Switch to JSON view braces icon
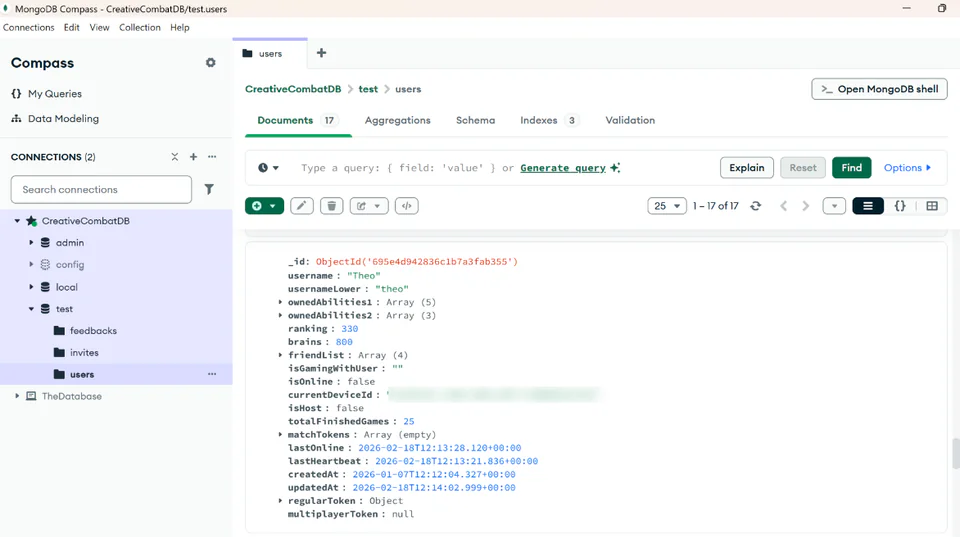960x537 pixels. 900,206
